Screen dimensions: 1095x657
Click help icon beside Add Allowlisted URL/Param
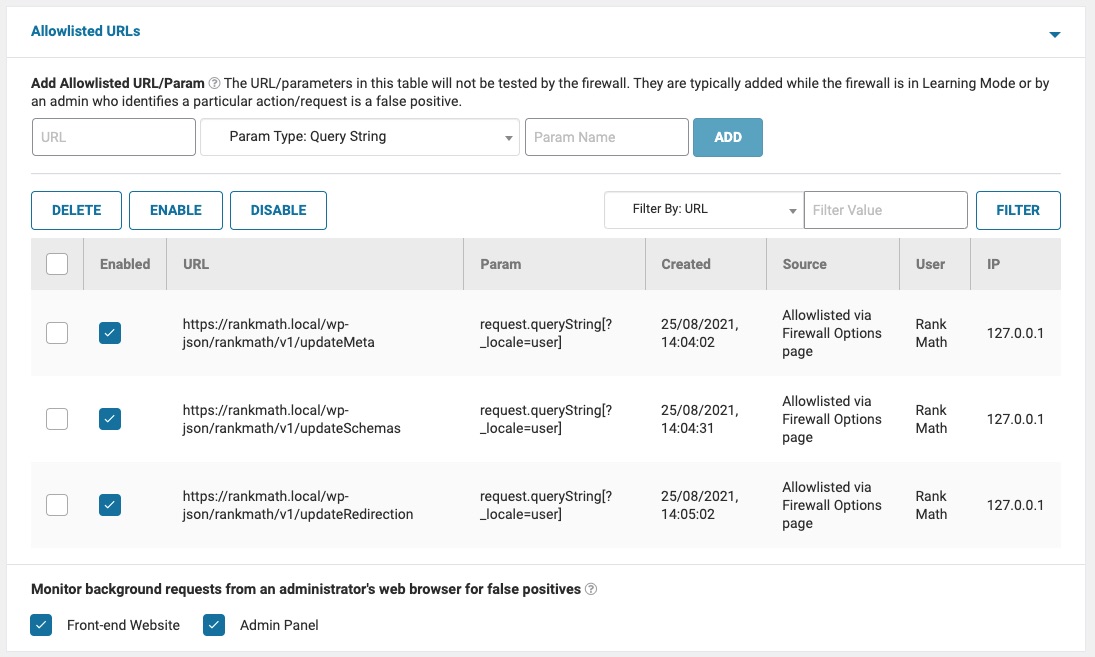tap(214, 83)
